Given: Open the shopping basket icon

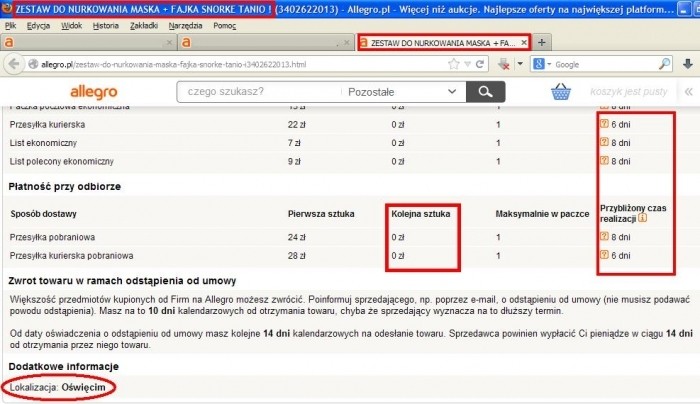Looking at the screenshot, I should pyautogui.click(x=564, y=92).
